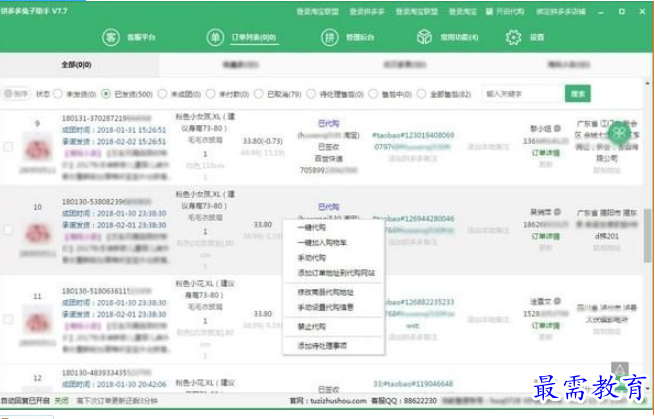
Task: Choose 添加待处理事项 menu entry
Action: pyautogui.click(x=333, y=346)
